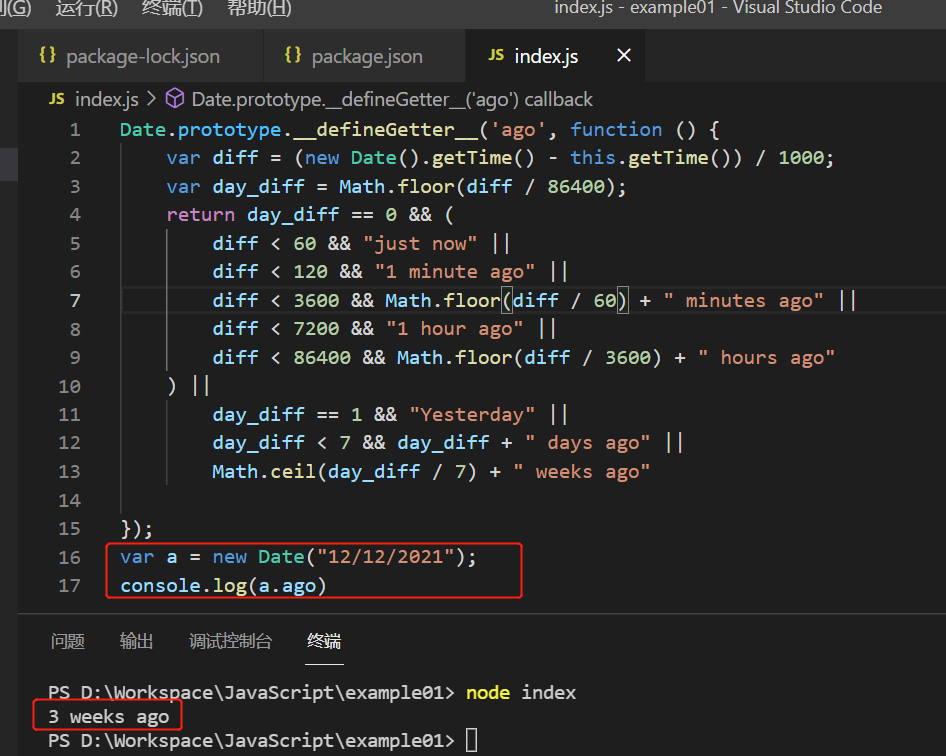Close the index.js tab
The width and height of the screenshot is (946, 756).
[x=624, y=56]
